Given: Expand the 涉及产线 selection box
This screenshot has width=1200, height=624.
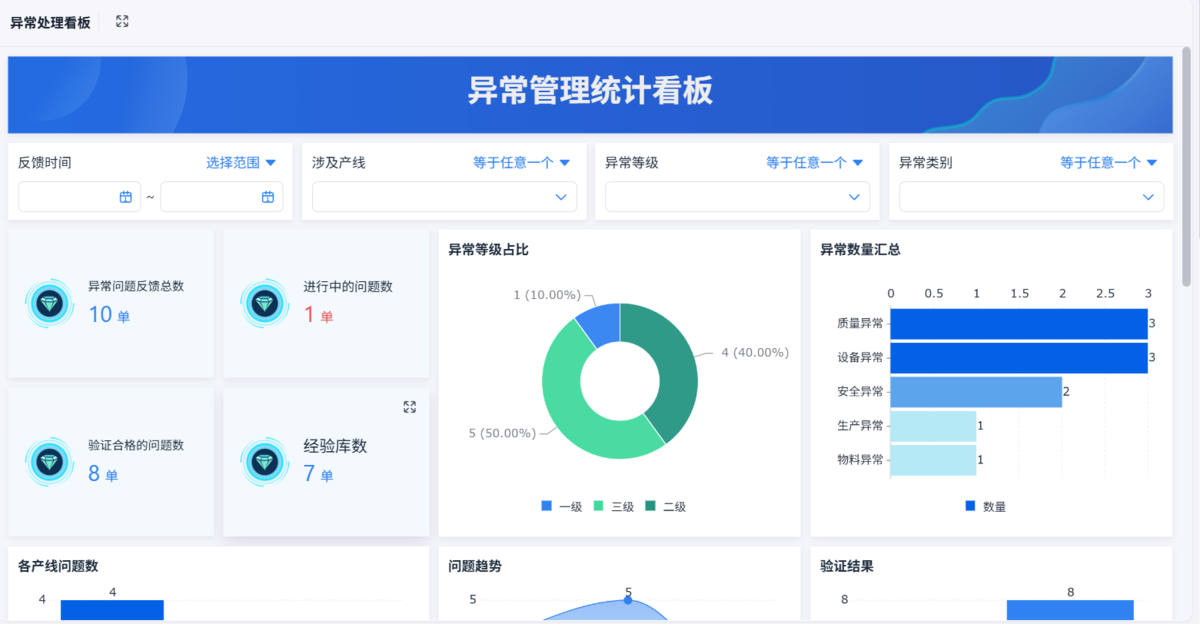Looking at the screenshot, I should (x=444, y=197).
